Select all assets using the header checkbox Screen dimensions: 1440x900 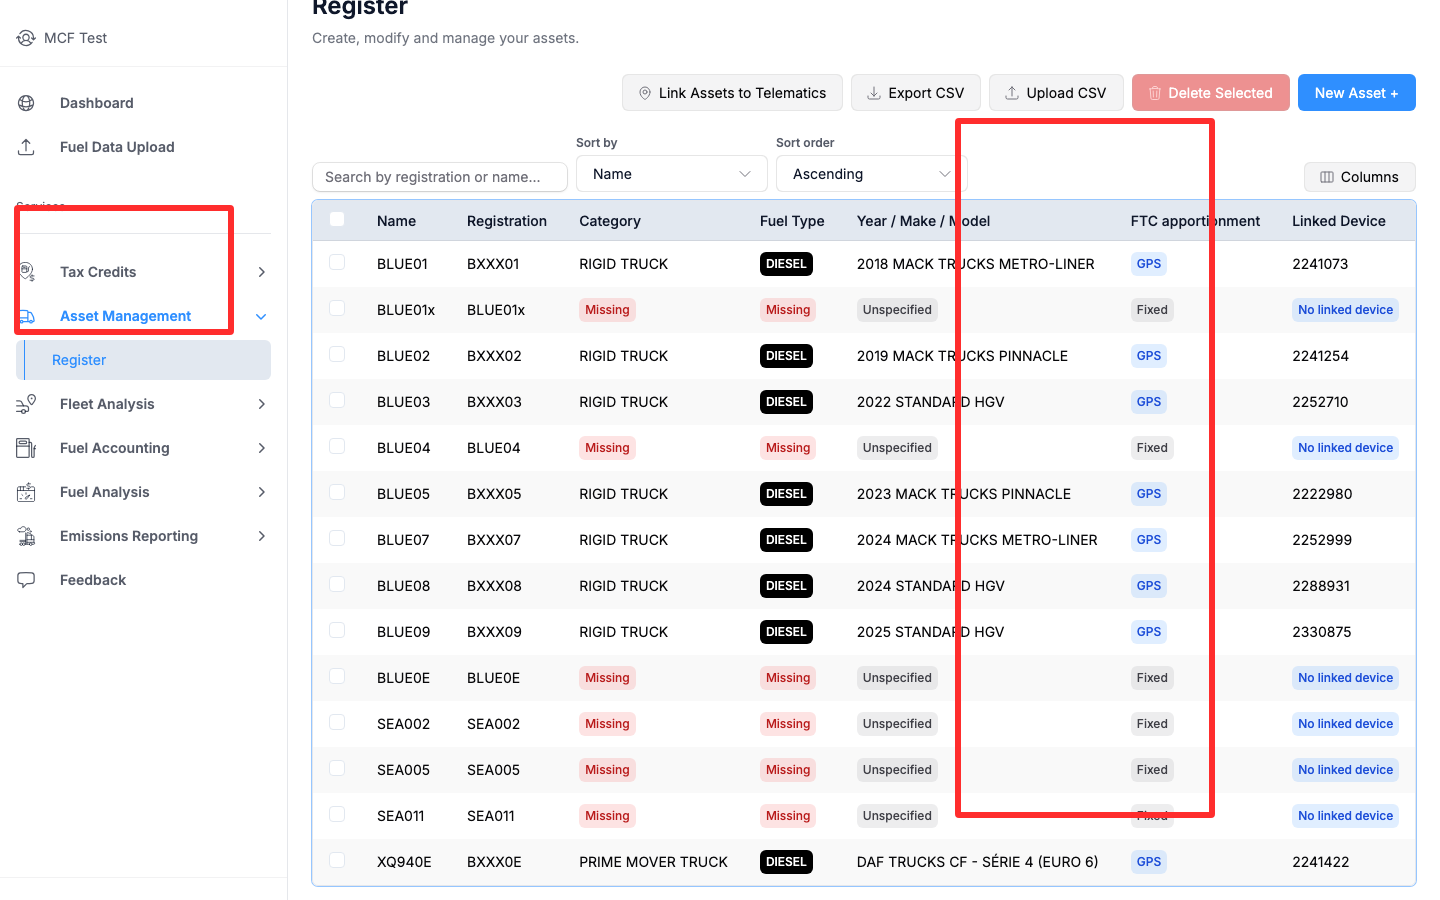(x=337, y=220)
